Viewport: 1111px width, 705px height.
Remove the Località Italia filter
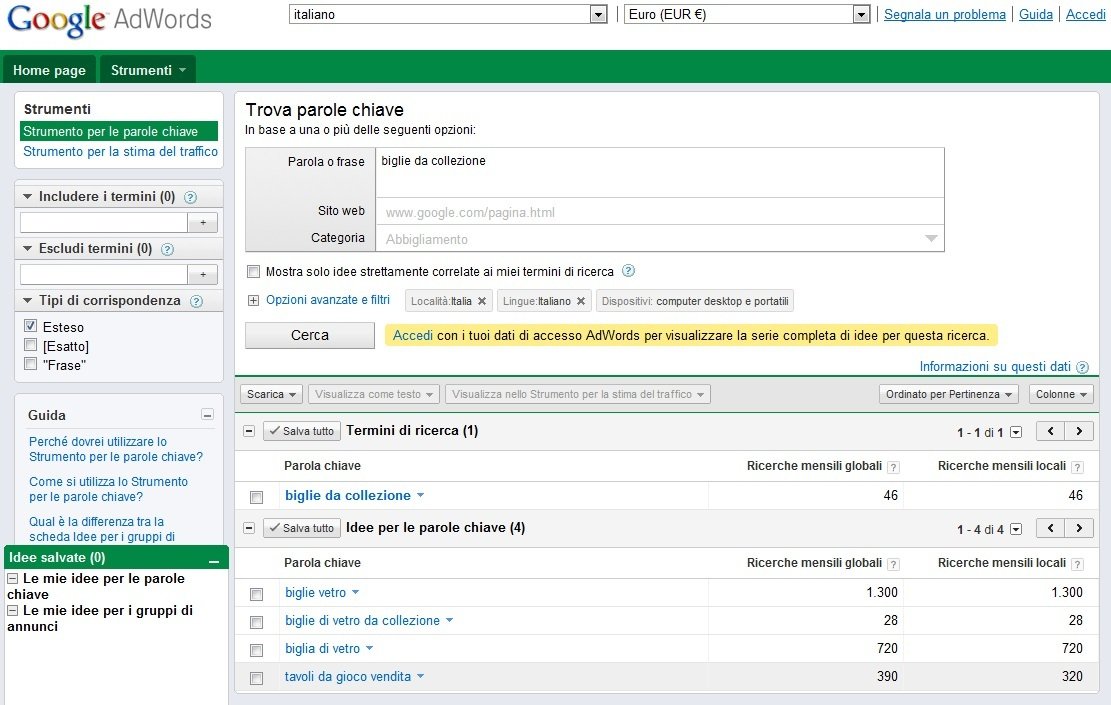[482, 301]
